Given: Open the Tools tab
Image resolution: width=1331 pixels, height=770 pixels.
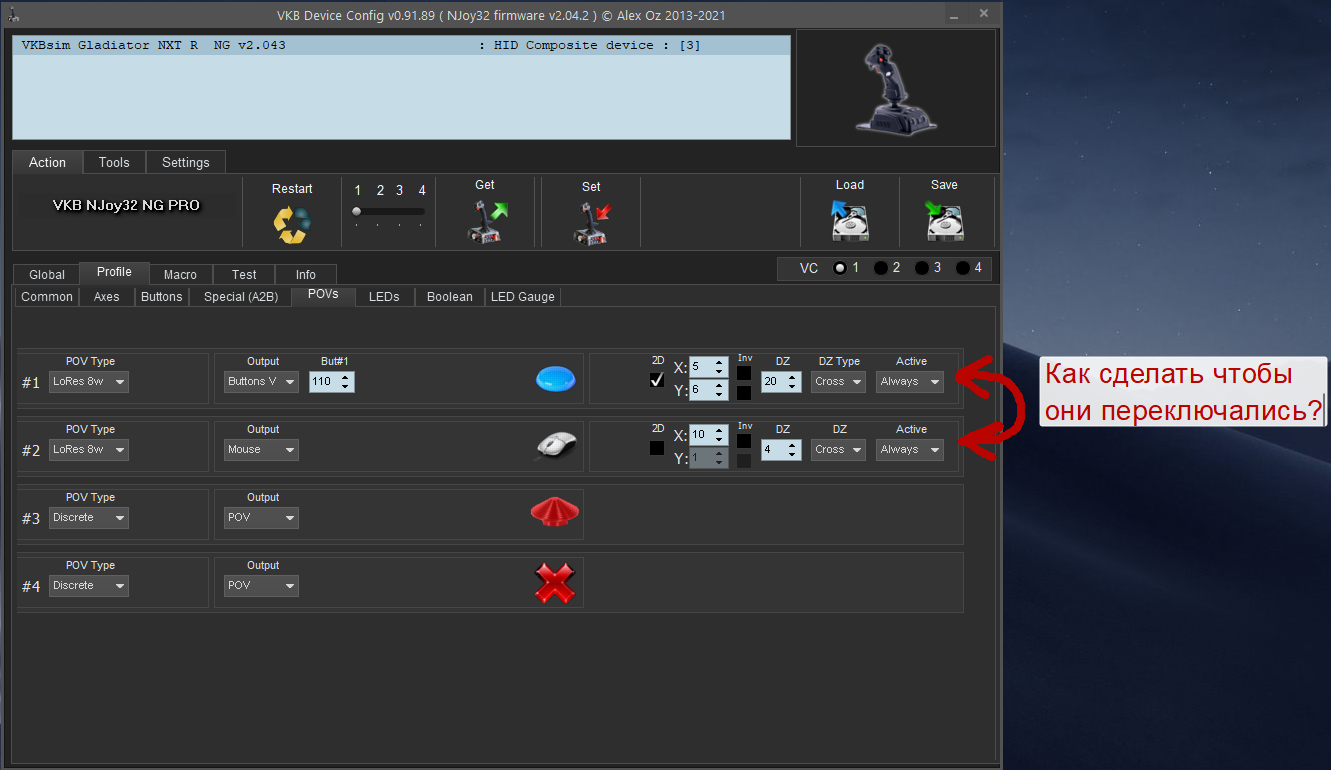Looking at the screenshot, I should pos(114,162).
